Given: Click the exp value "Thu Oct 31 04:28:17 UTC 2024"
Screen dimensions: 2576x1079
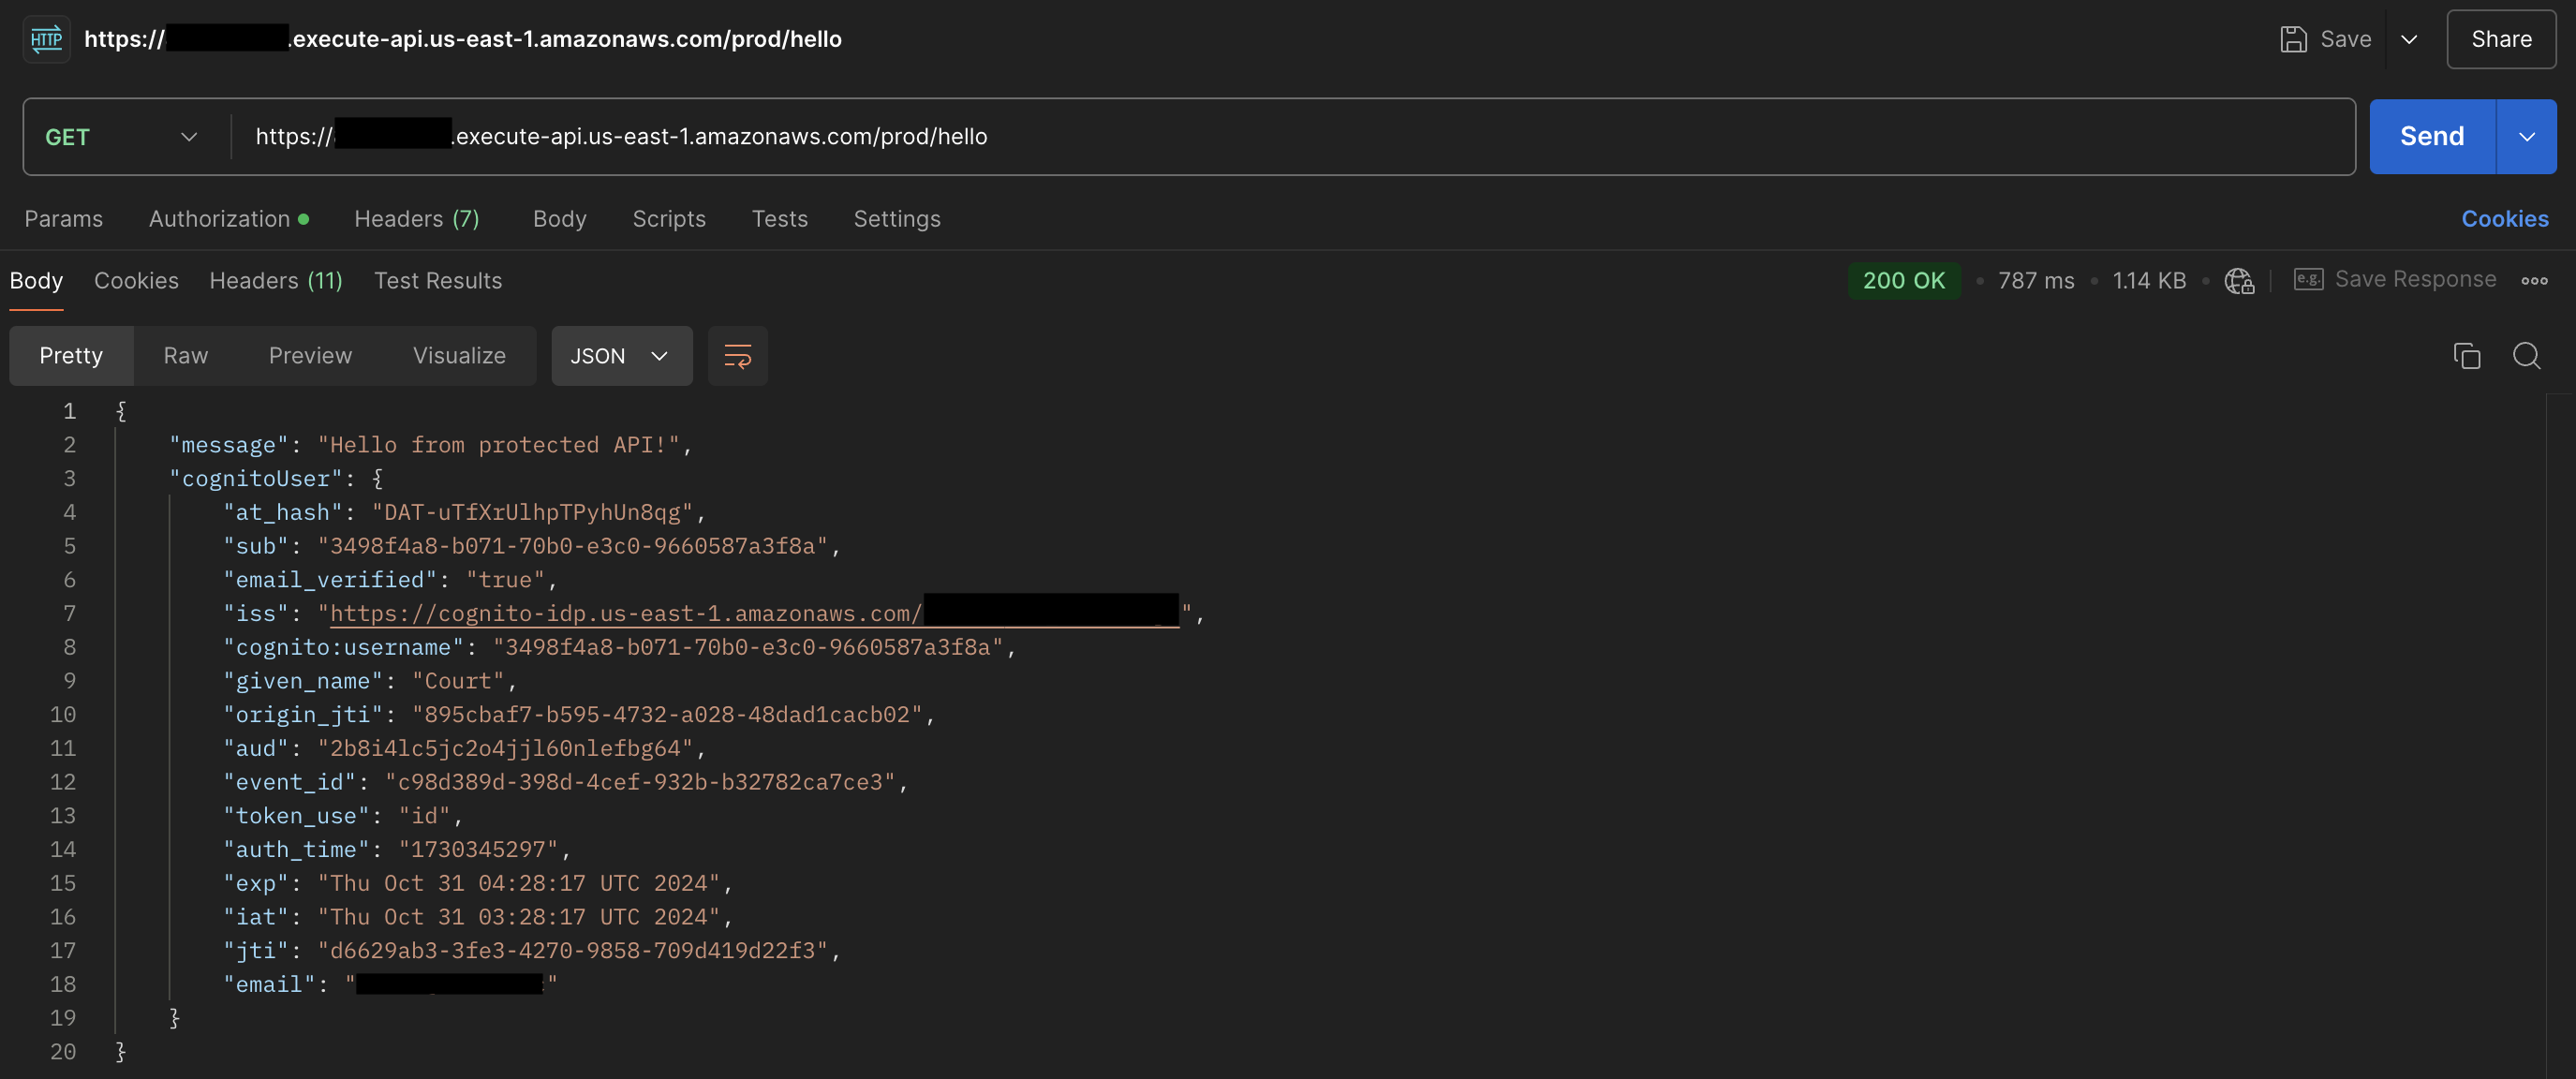Looking at the screenshot, I should point(519,884).
